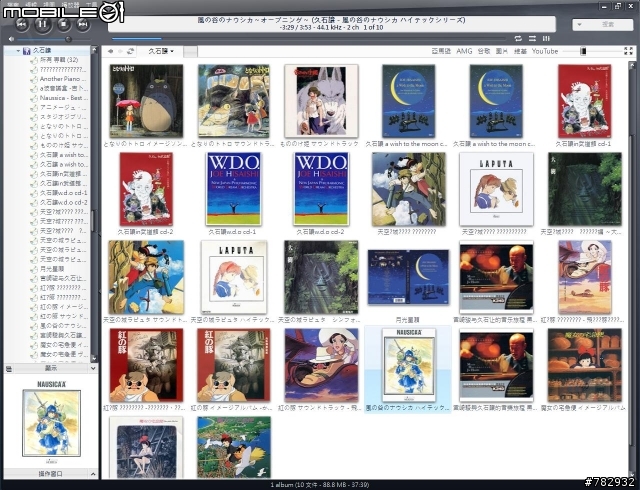Toggle shuffle mode icon
640x490 pixels.
pos(532,38)
